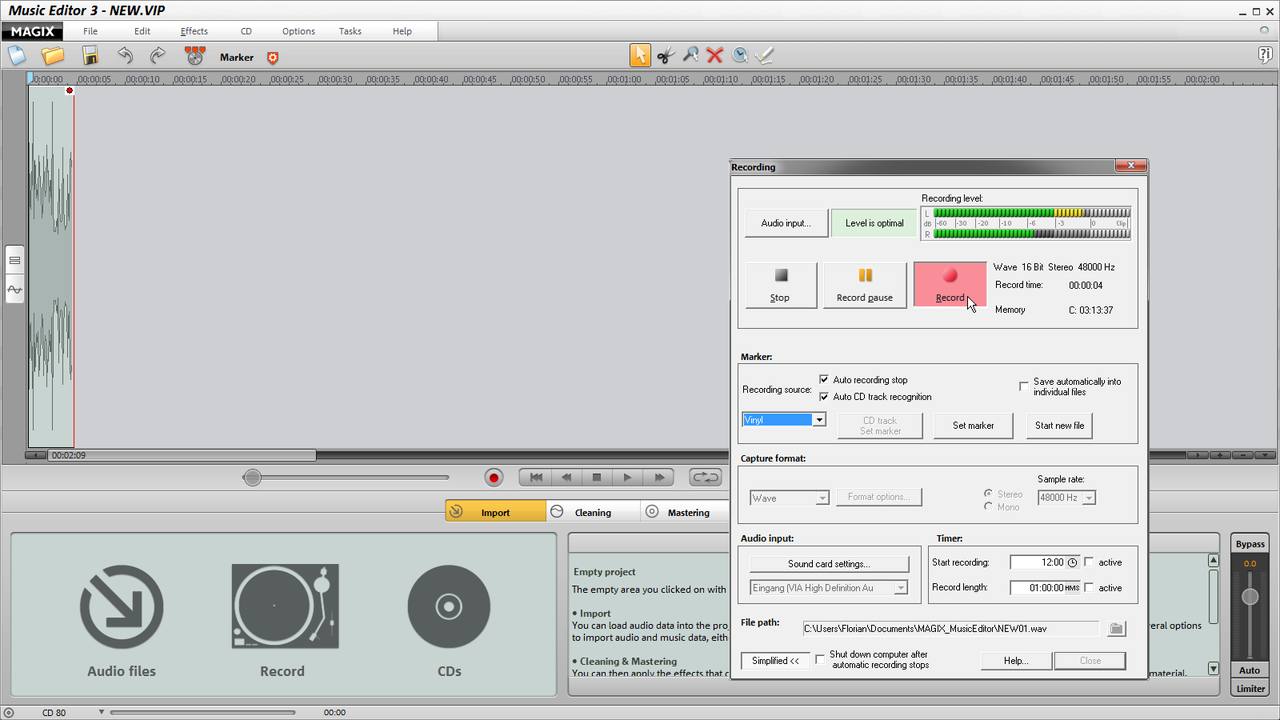Expand the Eingang audio input device dropdown
Viewport: 1280px width, 720px height.
(900, 588)
